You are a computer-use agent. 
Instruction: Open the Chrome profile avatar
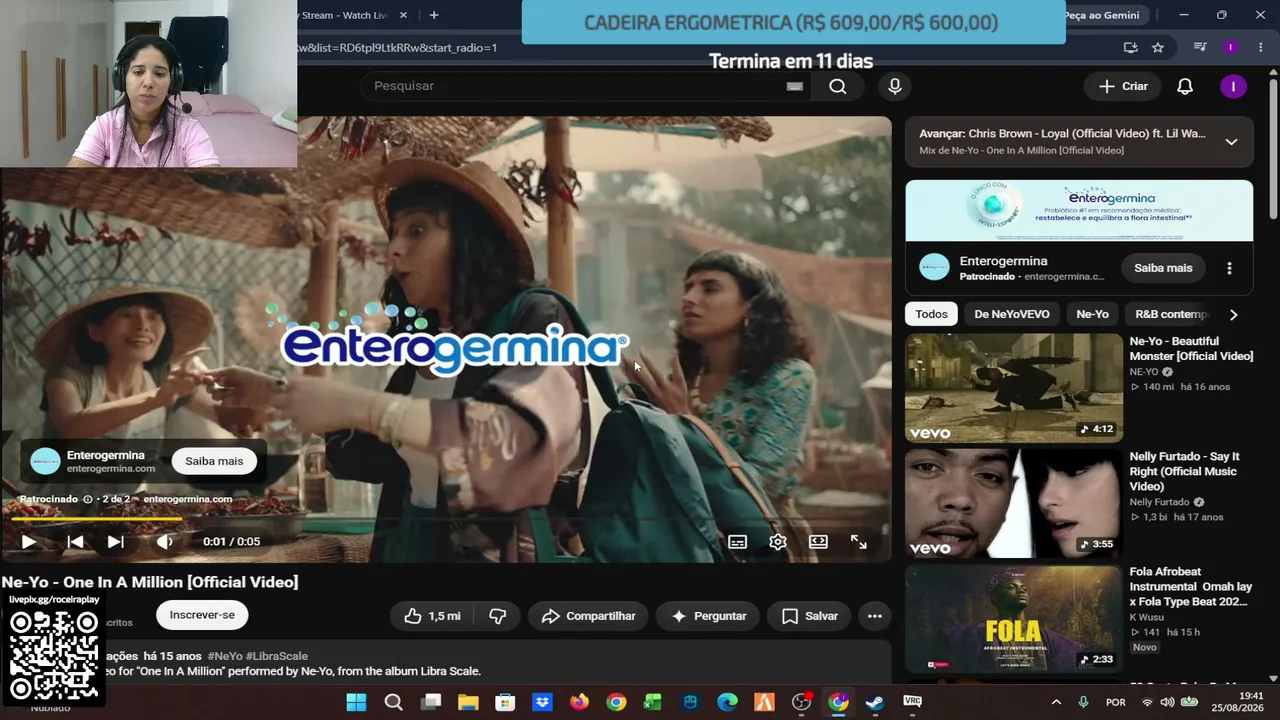point(1231,47)
